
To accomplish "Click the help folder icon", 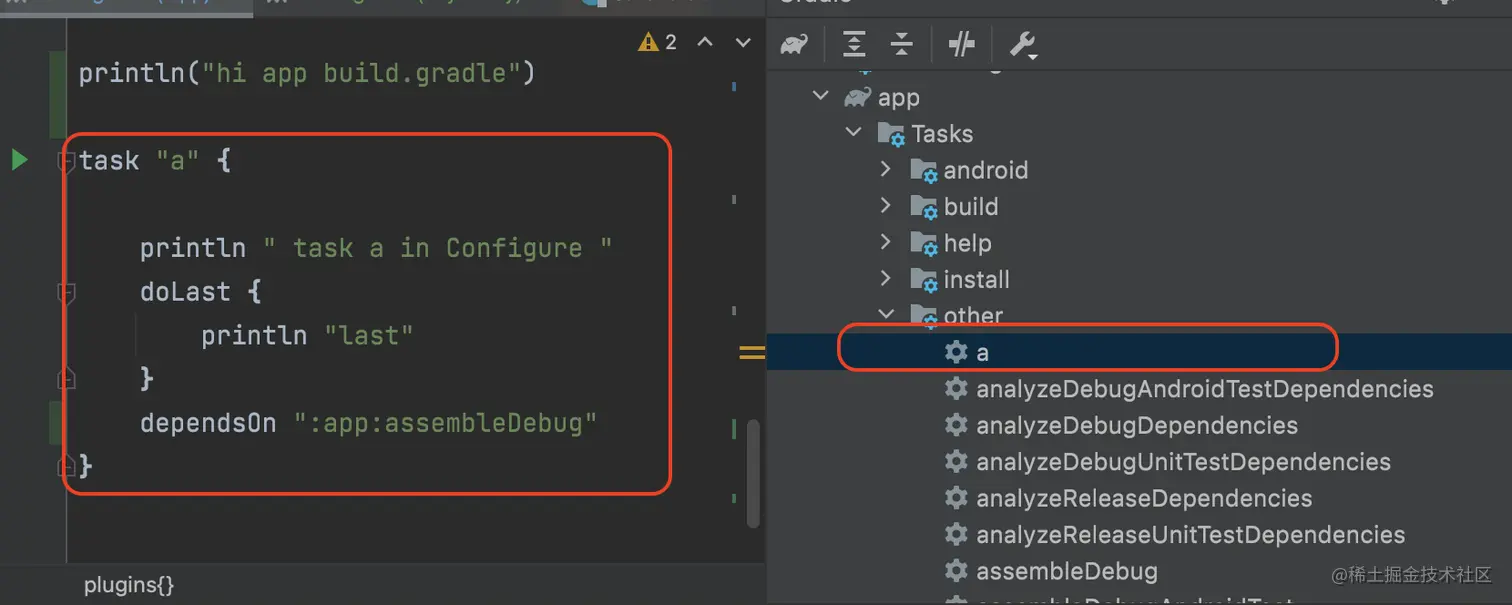I will click(x=923, y=244).
